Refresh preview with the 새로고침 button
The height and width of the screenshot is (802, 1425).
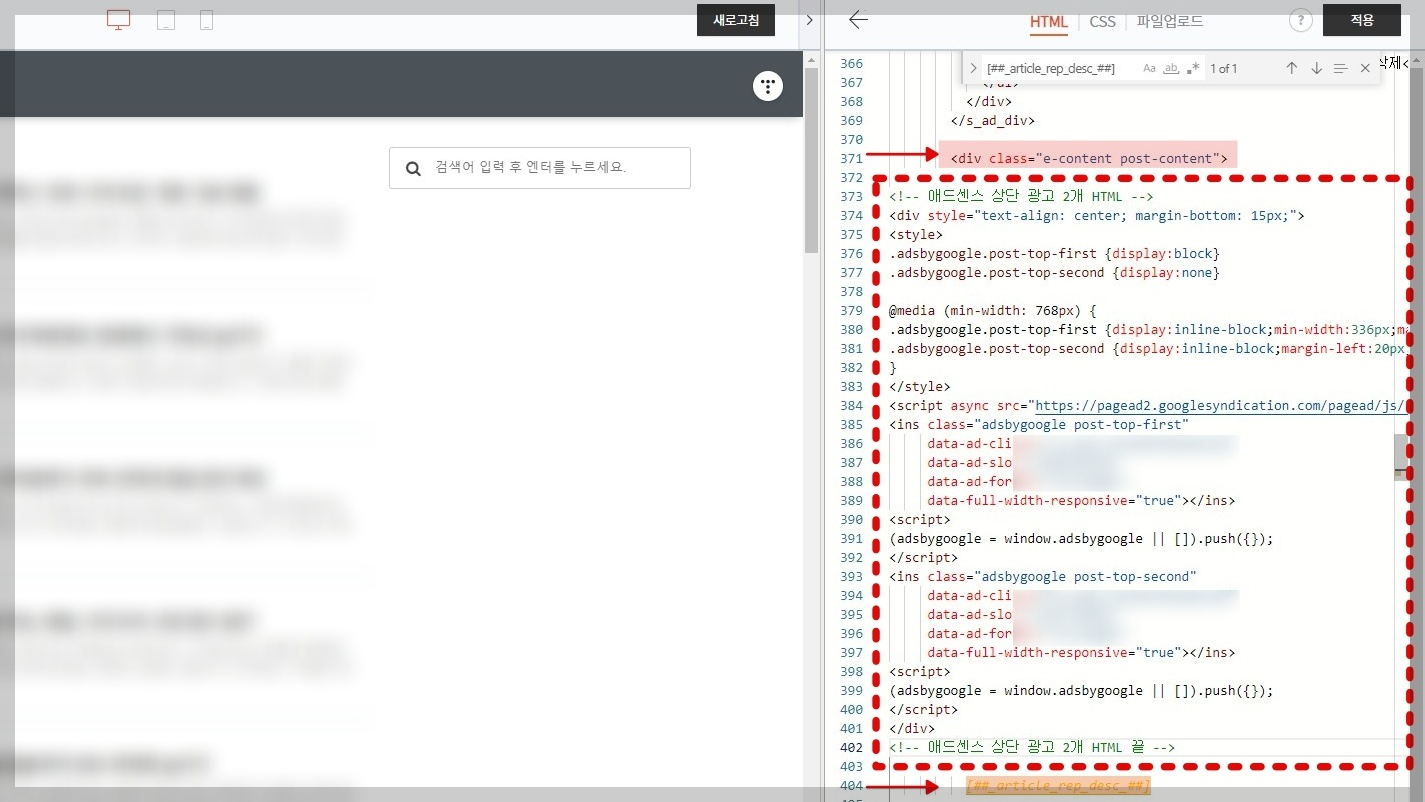tap(735, 20)
